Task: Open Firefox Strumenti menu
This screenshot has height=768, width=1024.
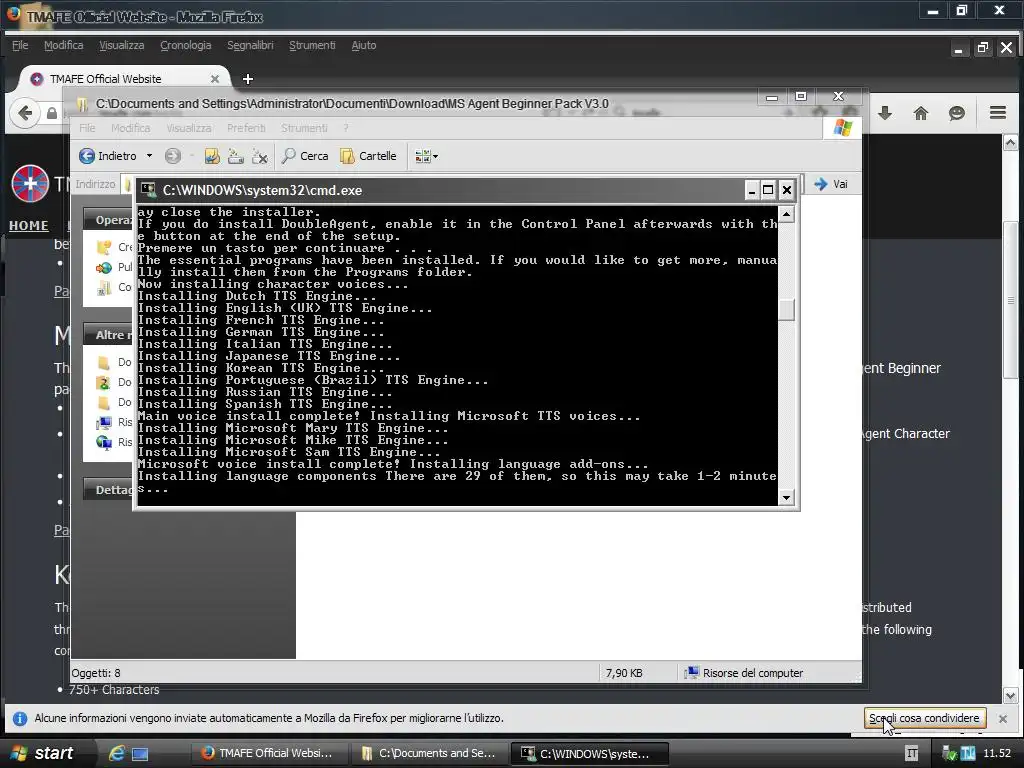Action: pyautogui.click(x=312, y=45)
